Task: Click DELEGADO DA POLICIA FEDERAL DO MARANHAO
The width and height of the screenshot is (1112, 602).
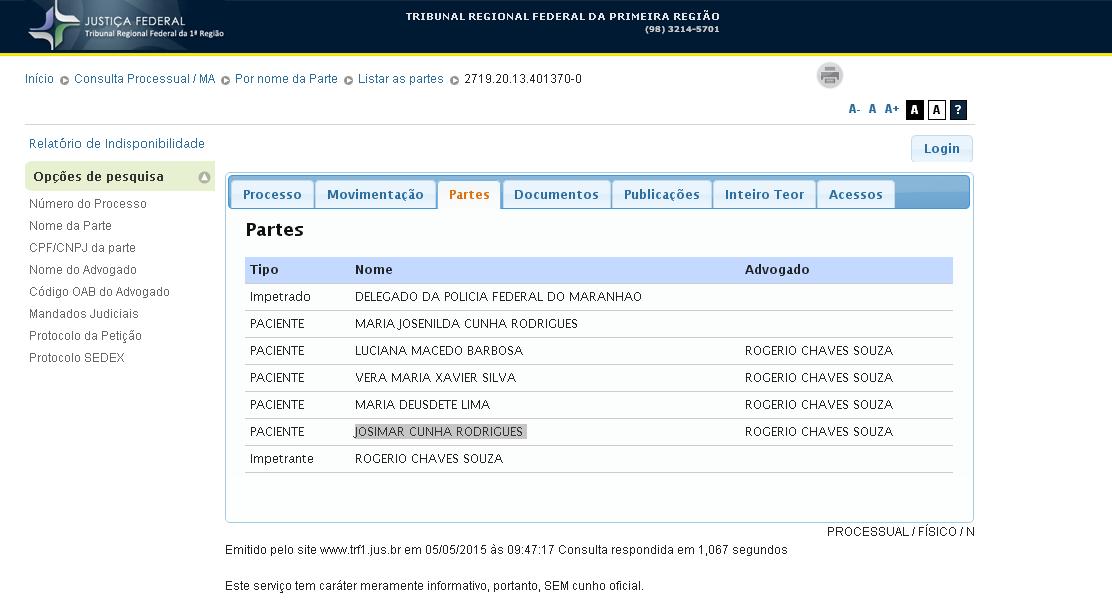Action: [x=498, y=296]
